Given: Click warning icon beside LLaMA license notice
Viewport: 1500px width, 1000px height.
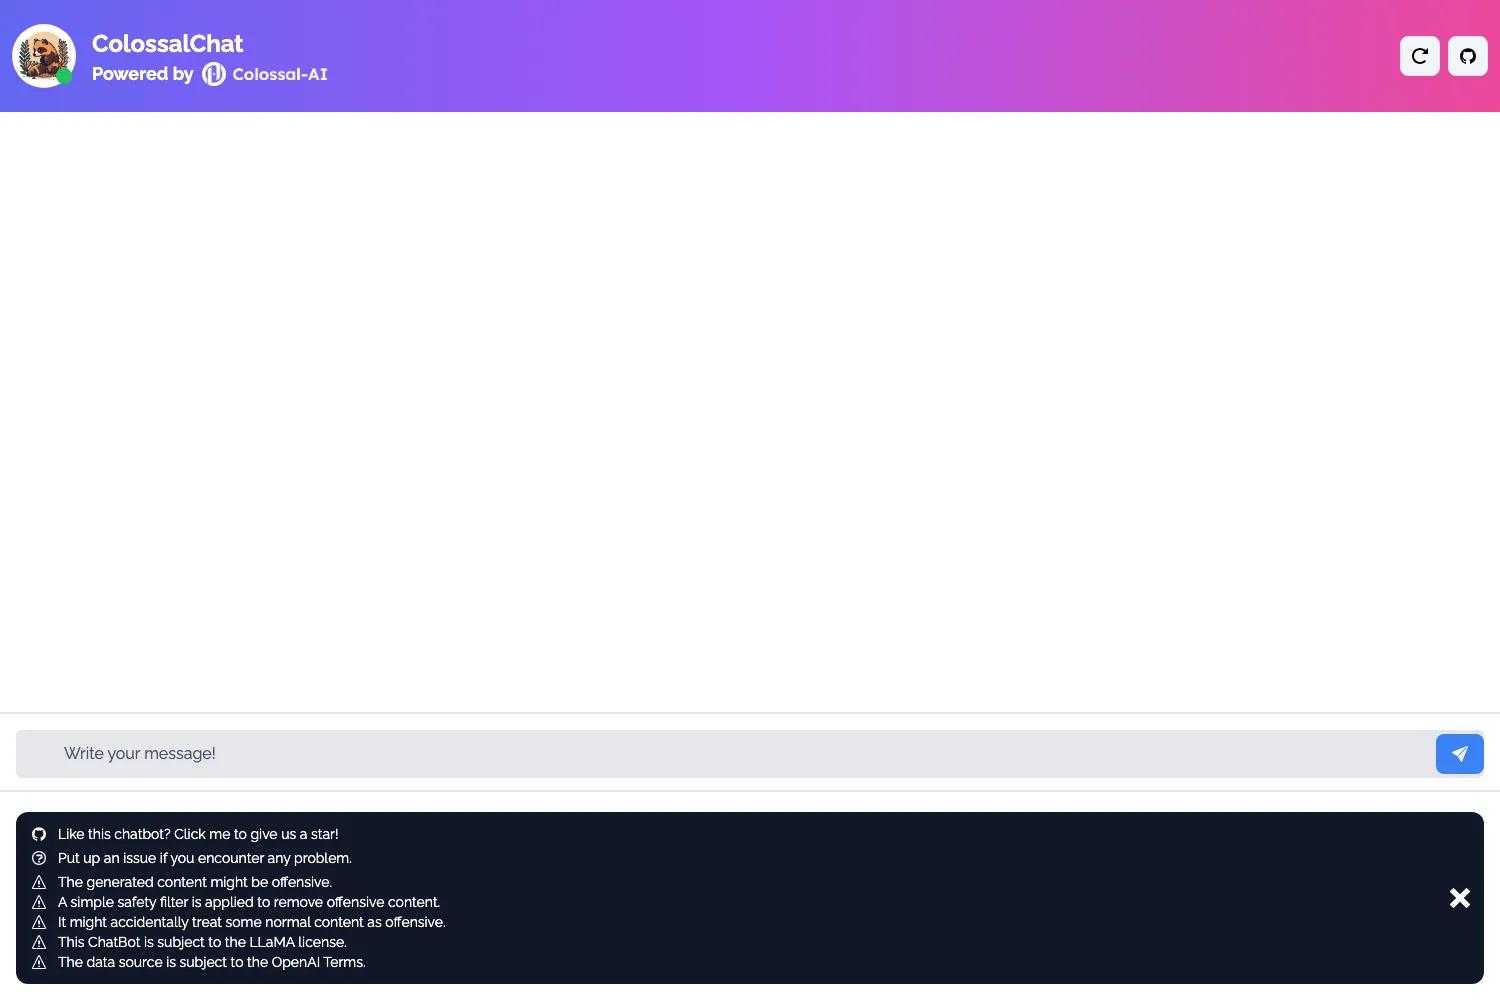Looking at the screenshot, I should 39,942.
